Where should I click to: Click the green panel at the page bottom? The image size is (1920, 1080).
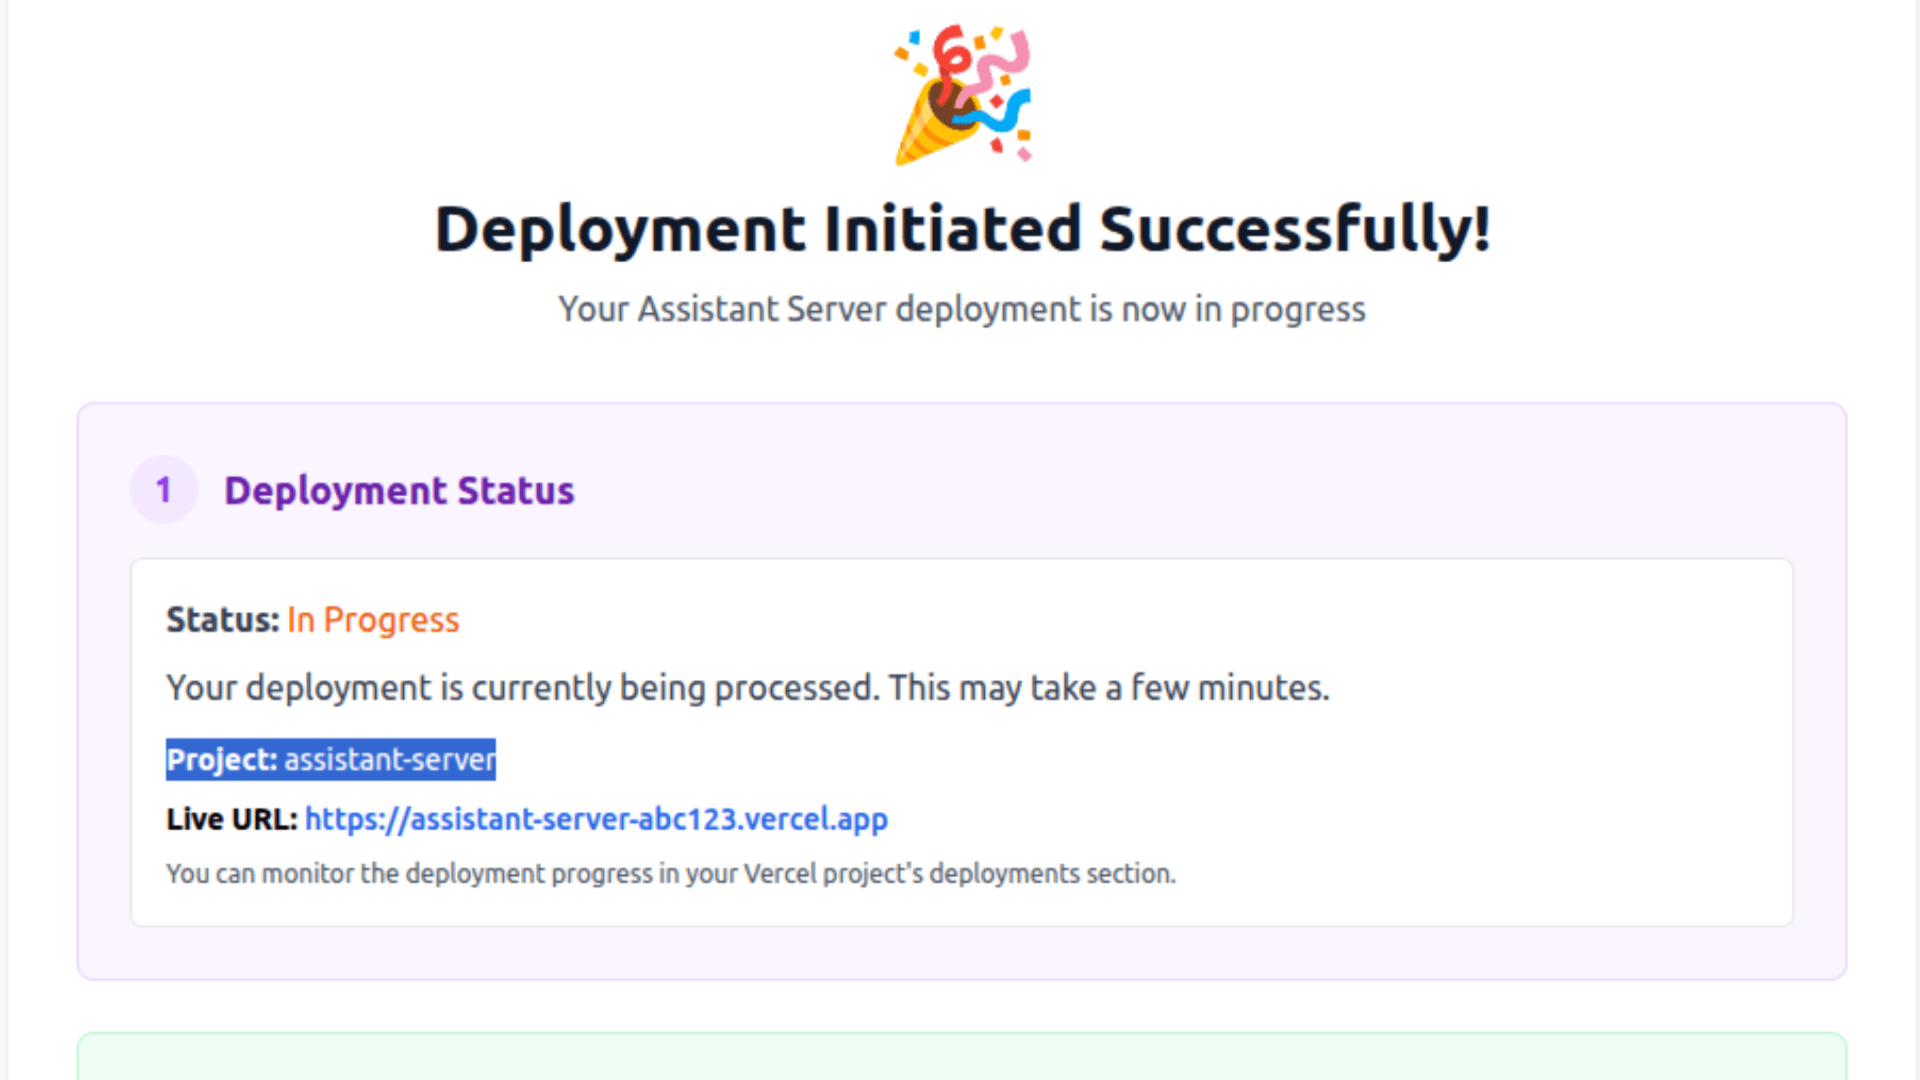point(961,1057)
